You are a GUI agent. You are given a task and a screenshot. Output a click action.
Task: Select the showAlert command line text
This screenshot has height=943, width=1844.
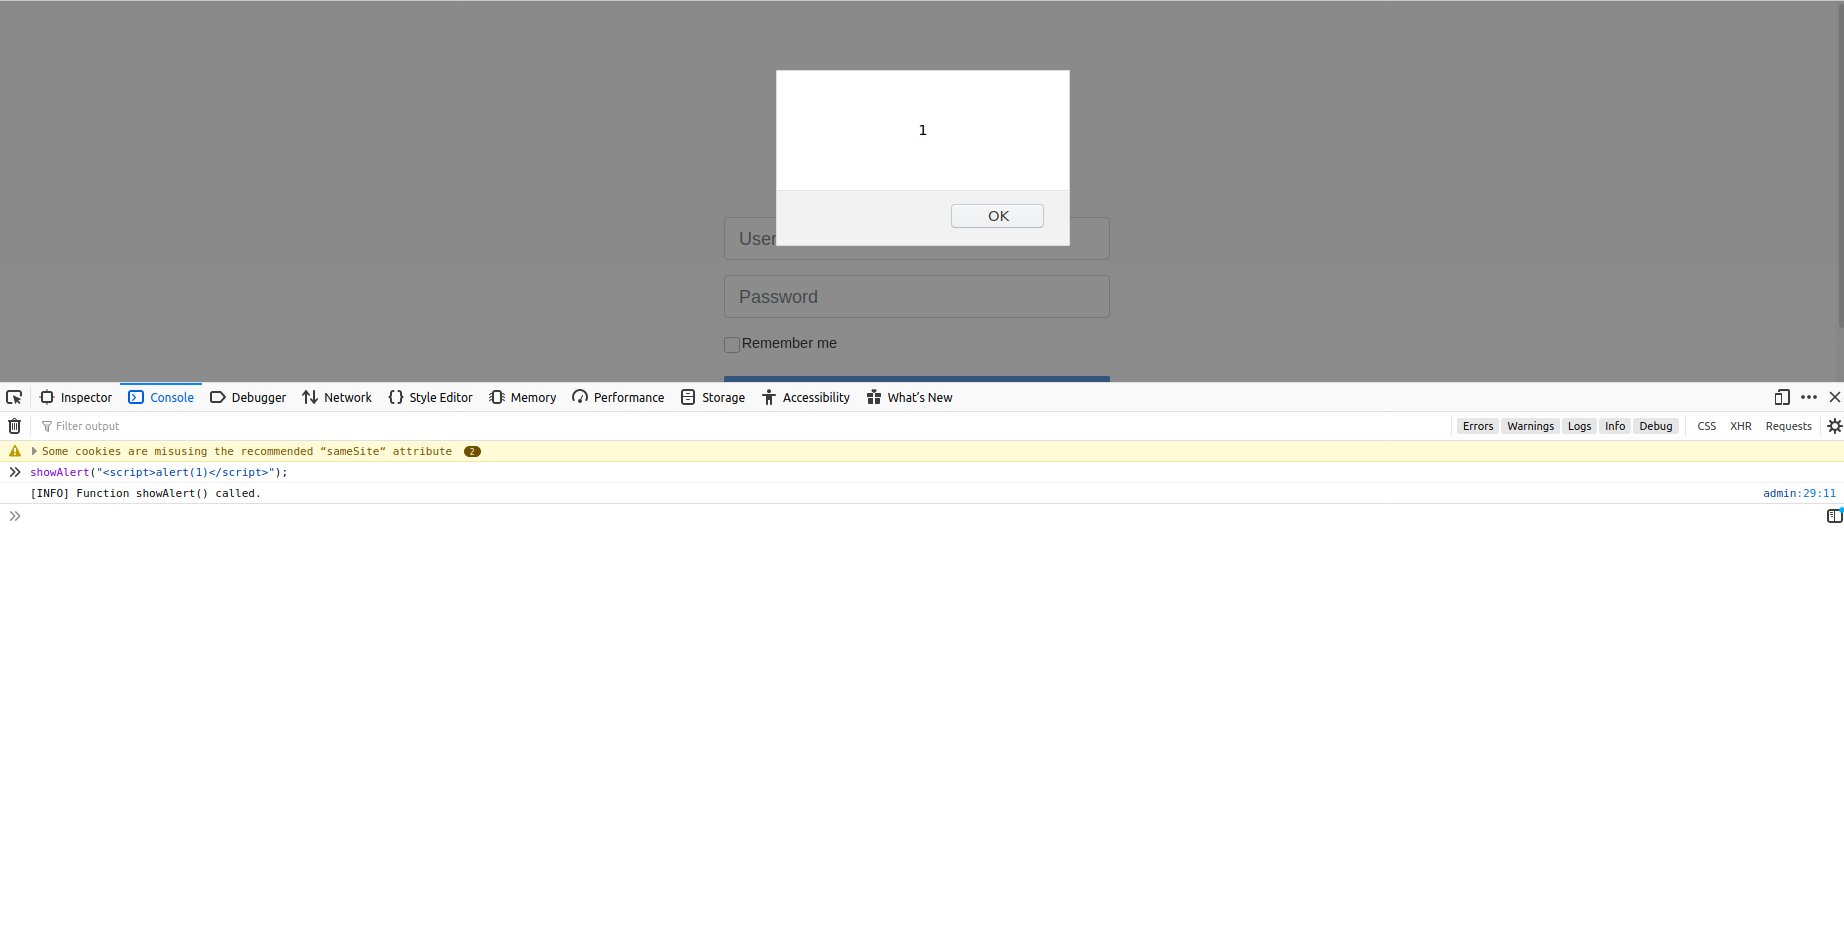point(159,472)
